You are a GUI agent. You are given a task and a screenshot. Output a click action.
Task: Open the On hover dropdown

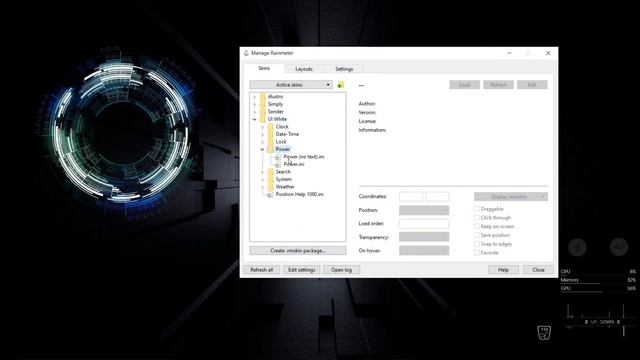[424, 251]
